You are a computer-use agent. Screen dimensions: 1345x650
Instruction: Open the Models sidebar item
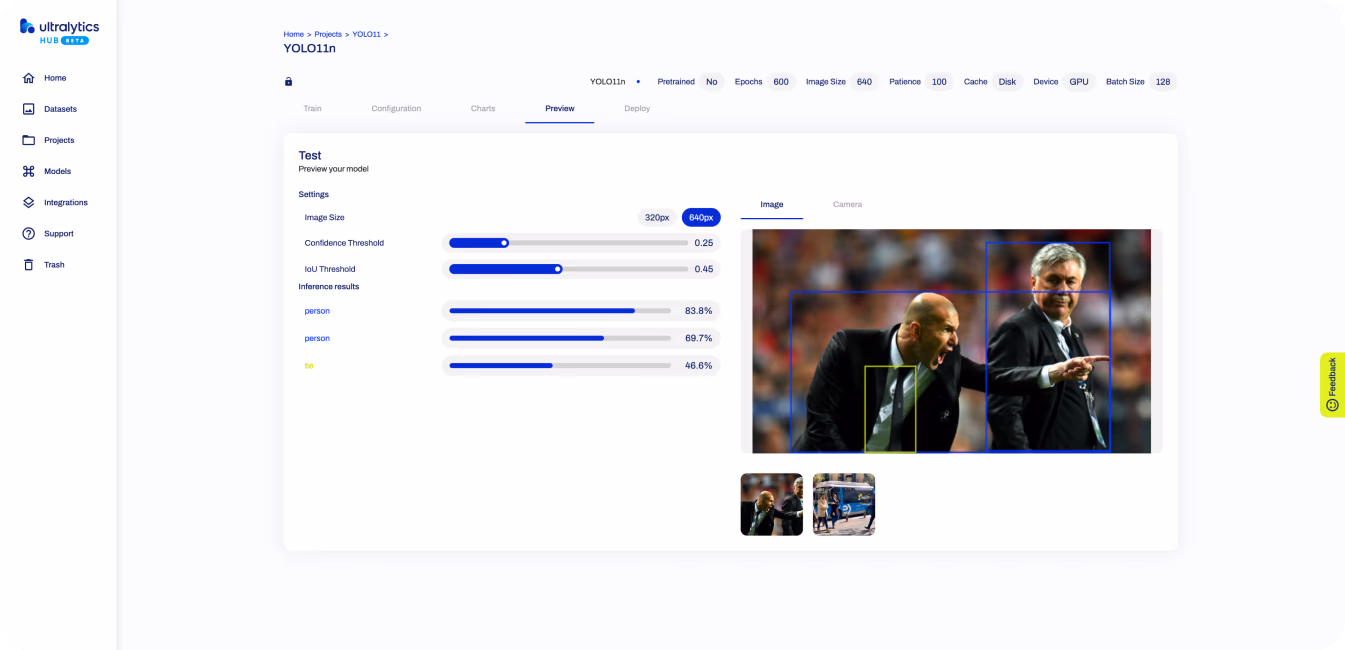pos(57,171)
